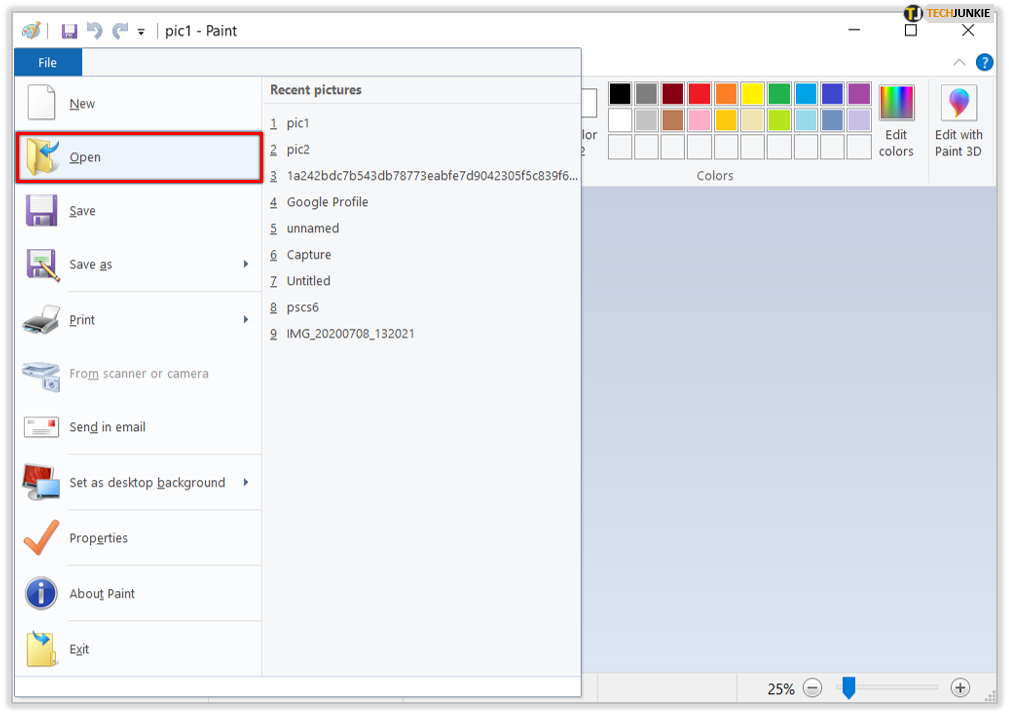
Task: Expand Save as submenu arrow
Action: coord(246,265)
